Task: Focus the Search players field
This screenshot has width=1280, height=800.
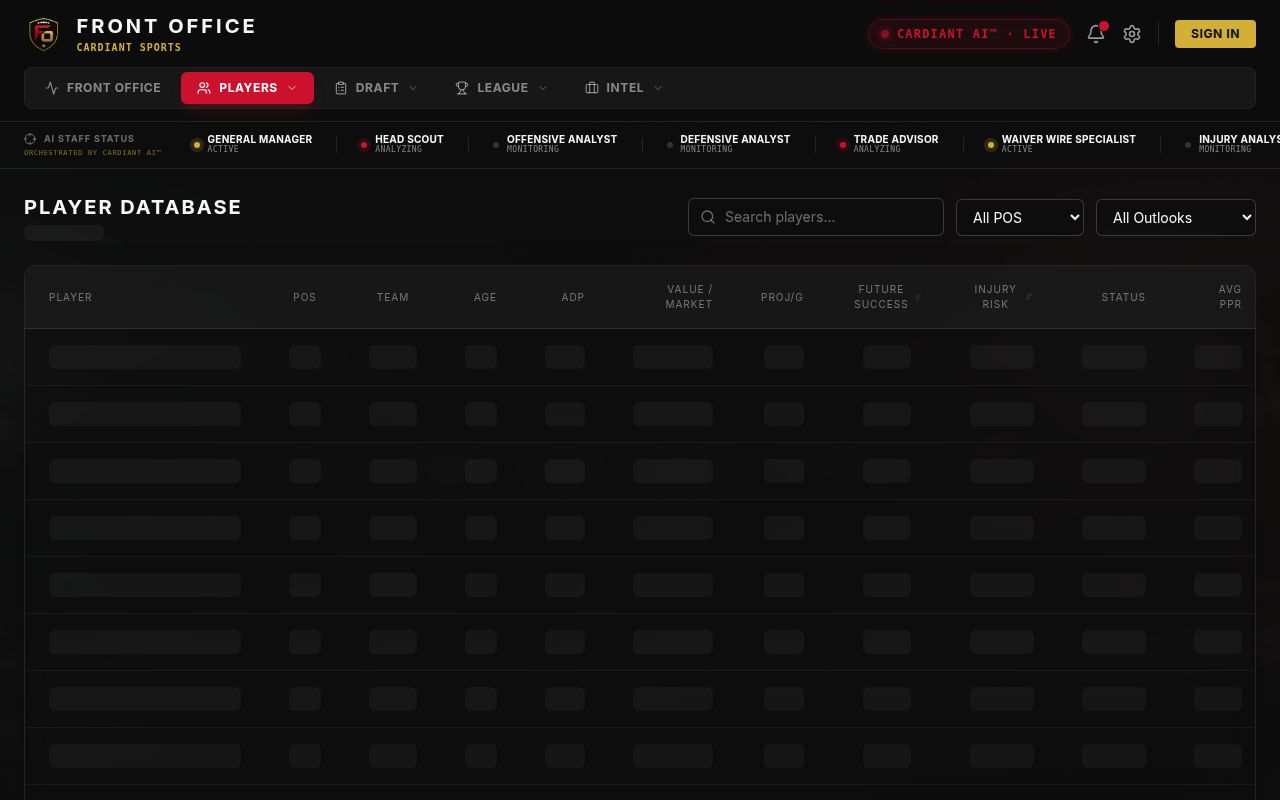Action: click(816, 217)
